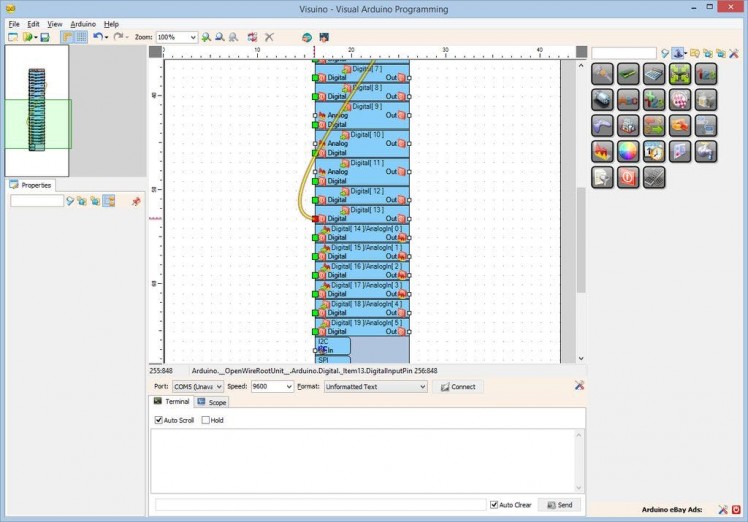Select the date/time clock component category
The height and width of the screenshot is (522, 748).
pos(654,151)
